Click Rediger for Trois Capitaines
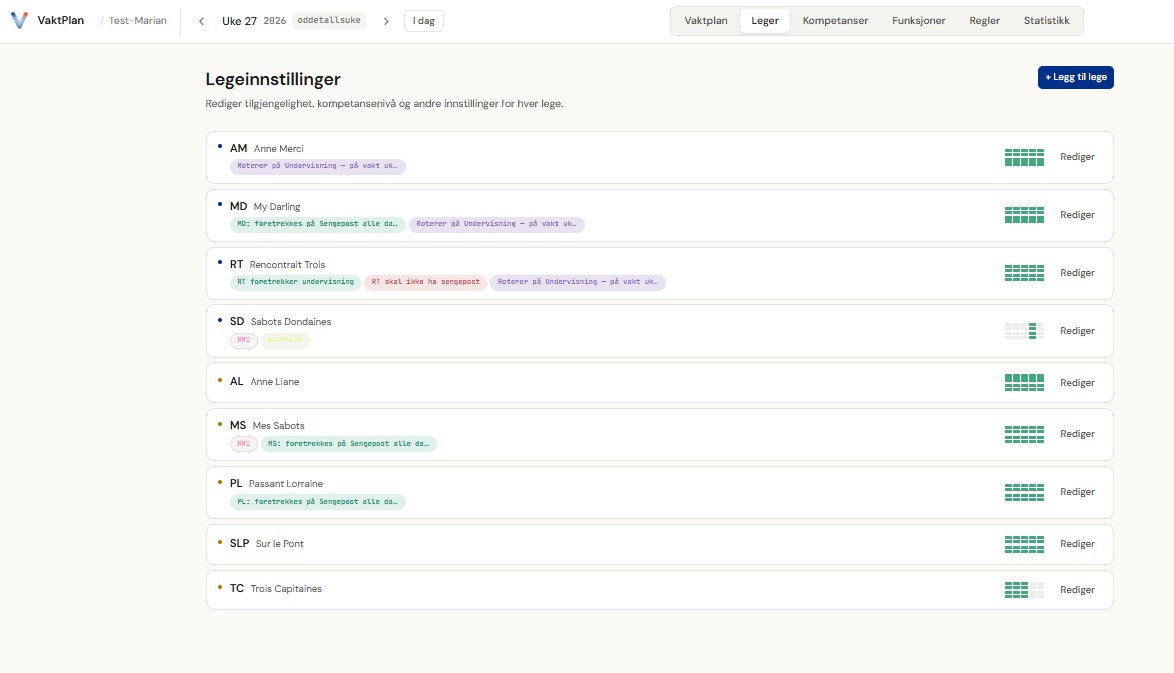The image size is (1174, 673). tap(1077, 590)
